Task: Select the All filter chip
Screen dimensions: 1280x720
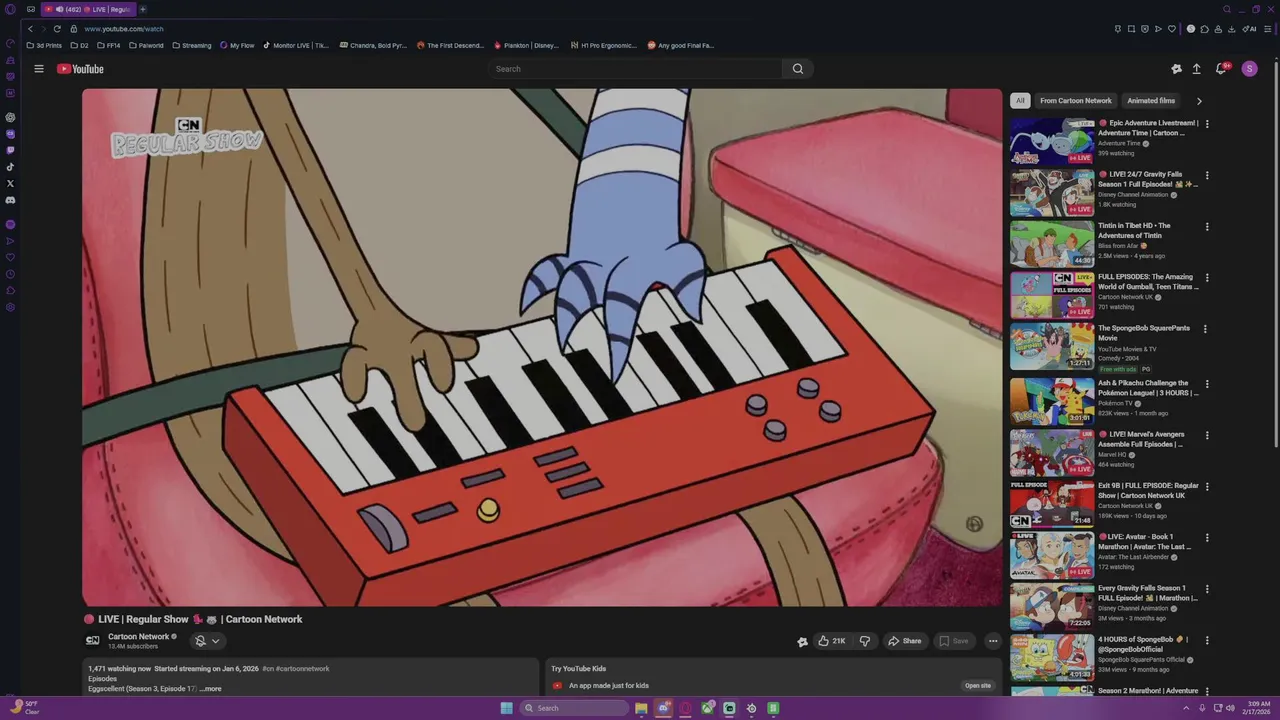Action: click(1020, 101)
